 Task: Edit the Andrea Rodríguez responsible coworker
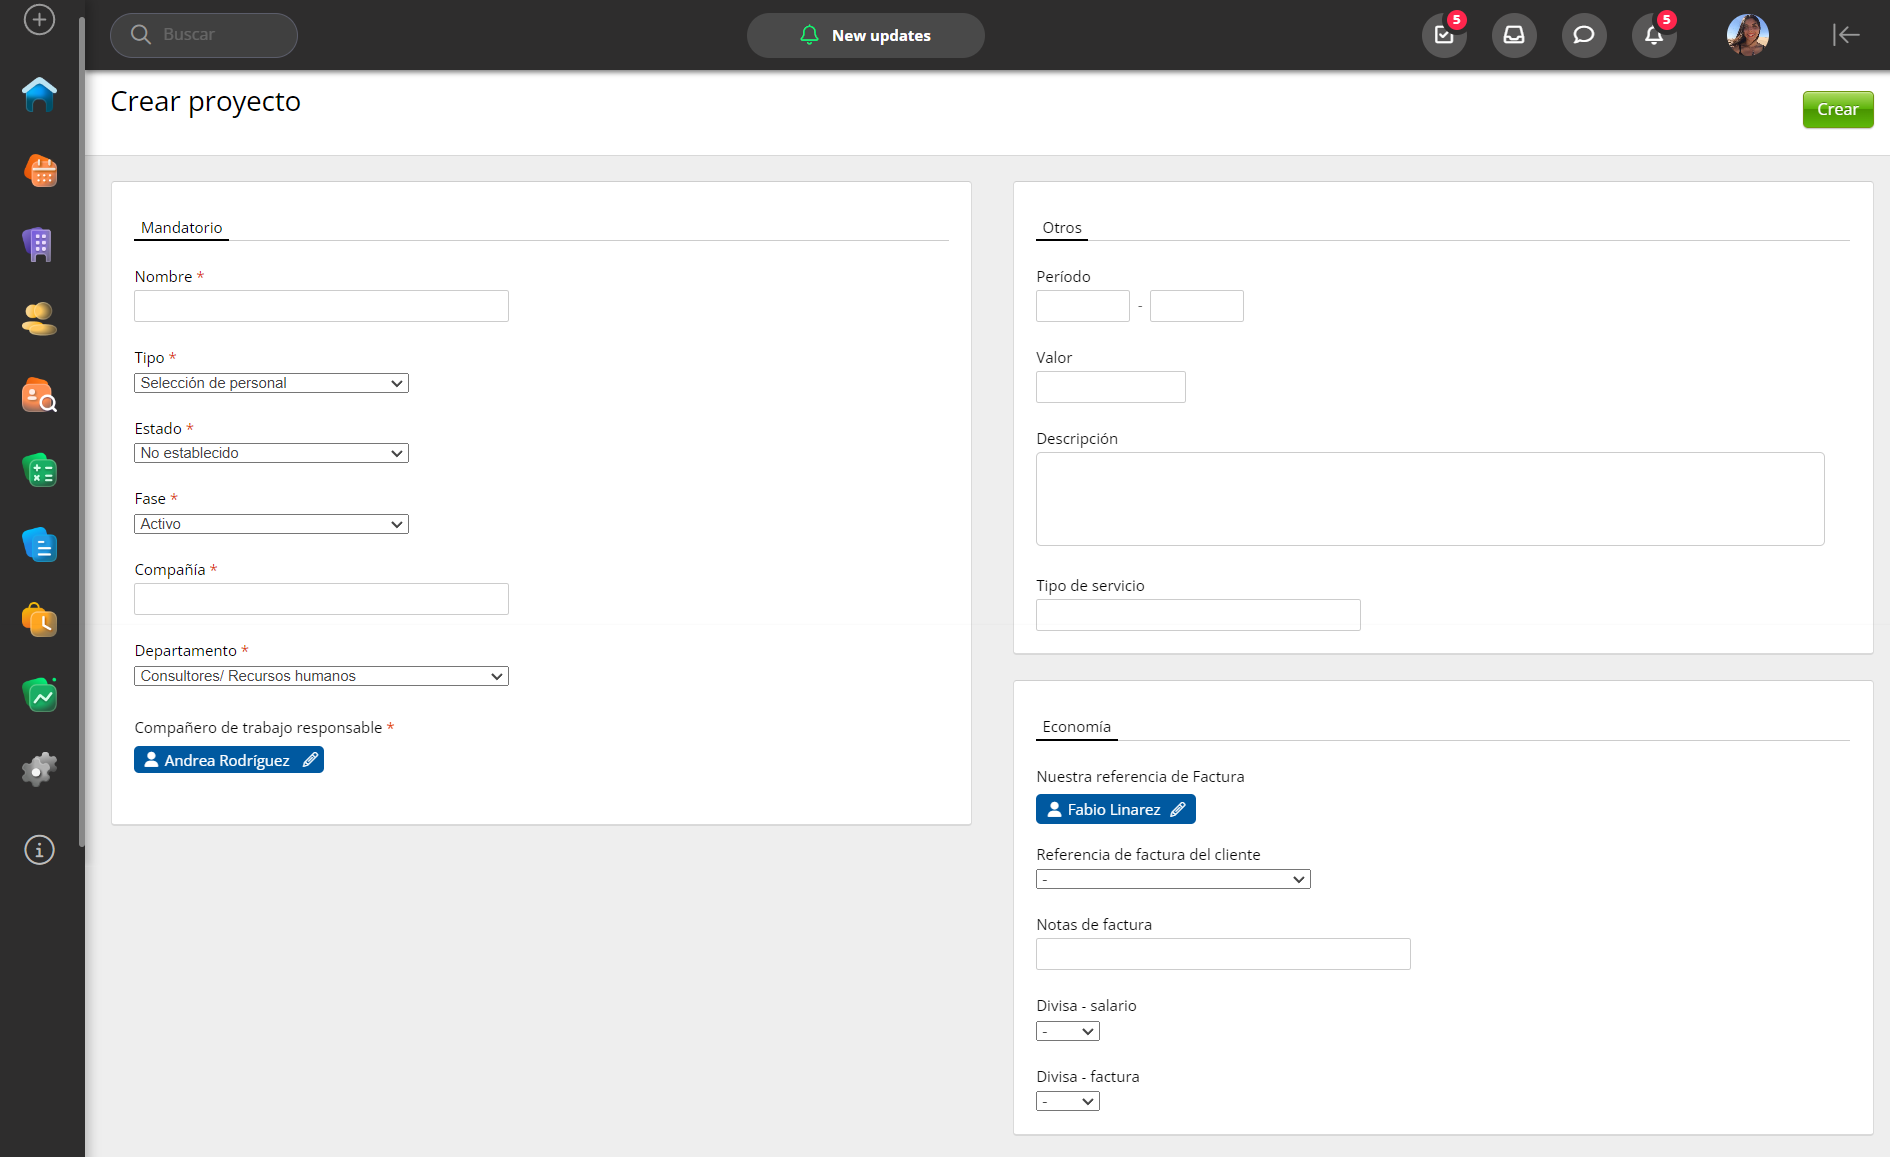310,760
